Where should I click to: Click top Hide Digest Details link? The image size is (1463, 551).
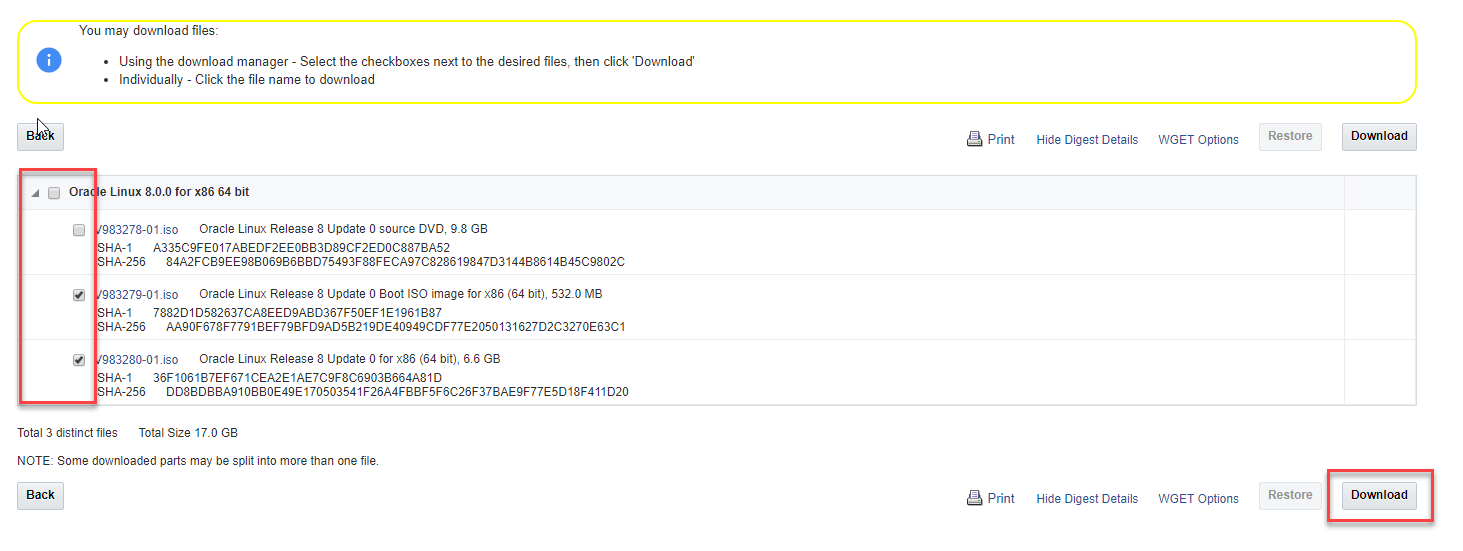(1087, 140)
